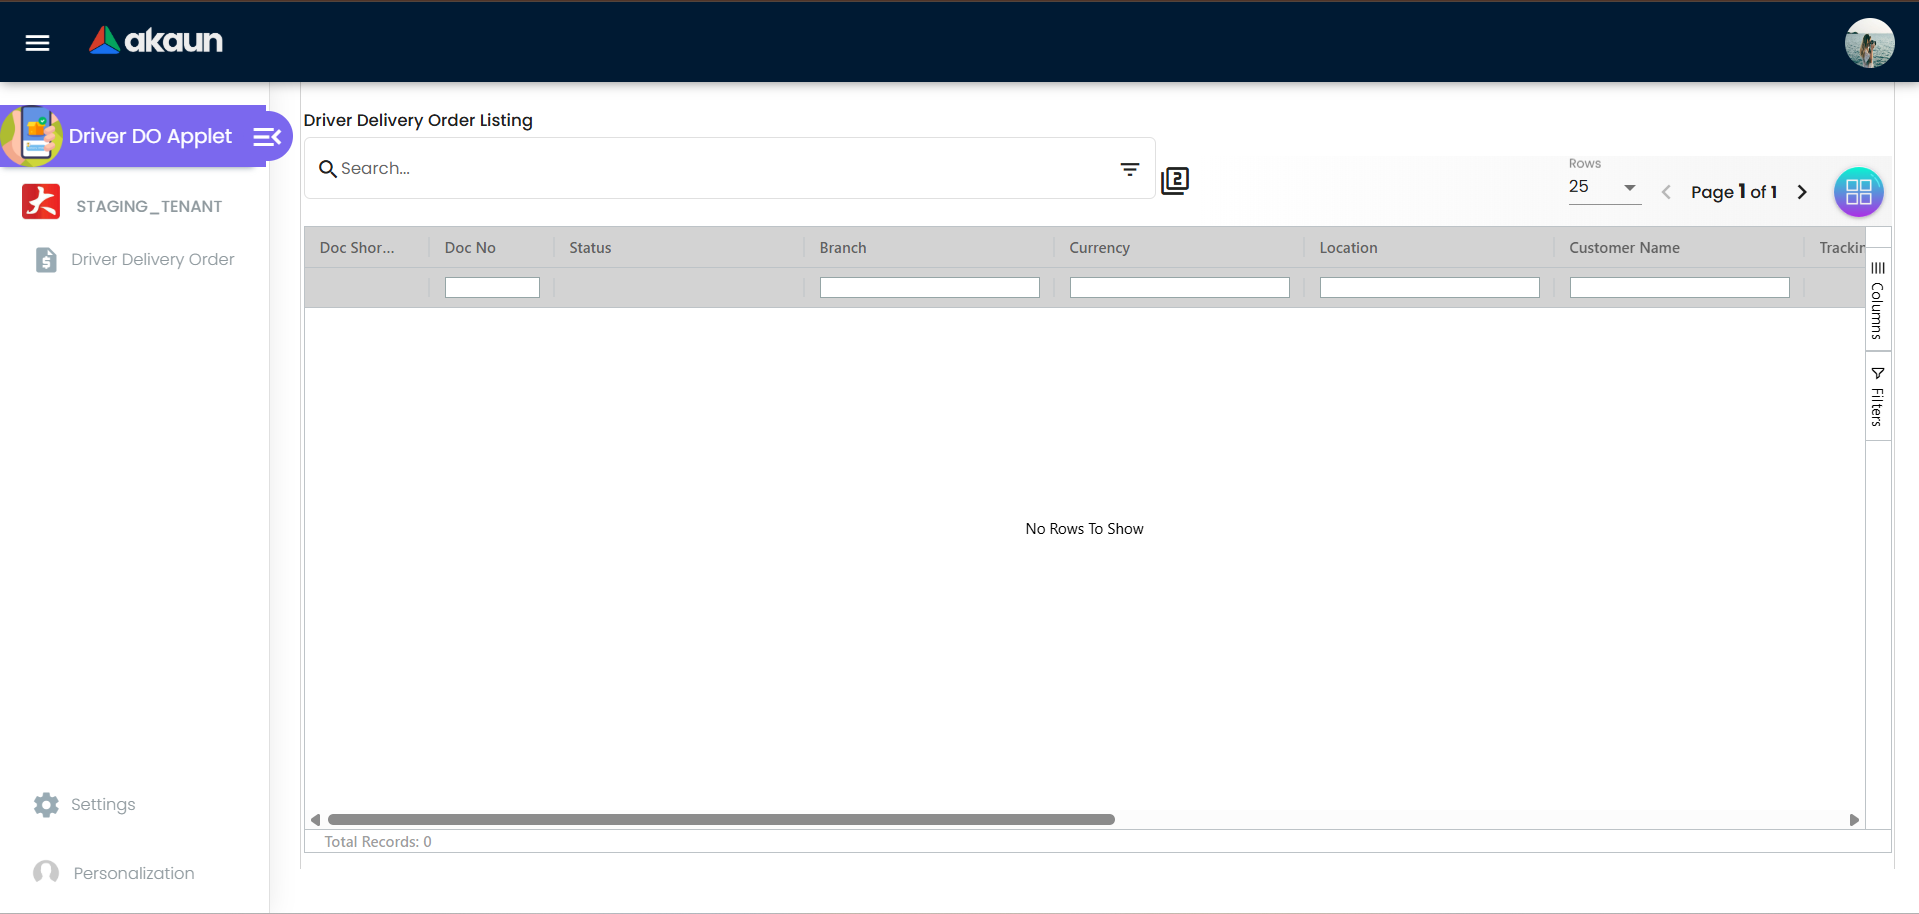Collapse the Driver DO Applet sidebar
The image size is (1919, 914).
pyautogui.click(x=264, y=136)
